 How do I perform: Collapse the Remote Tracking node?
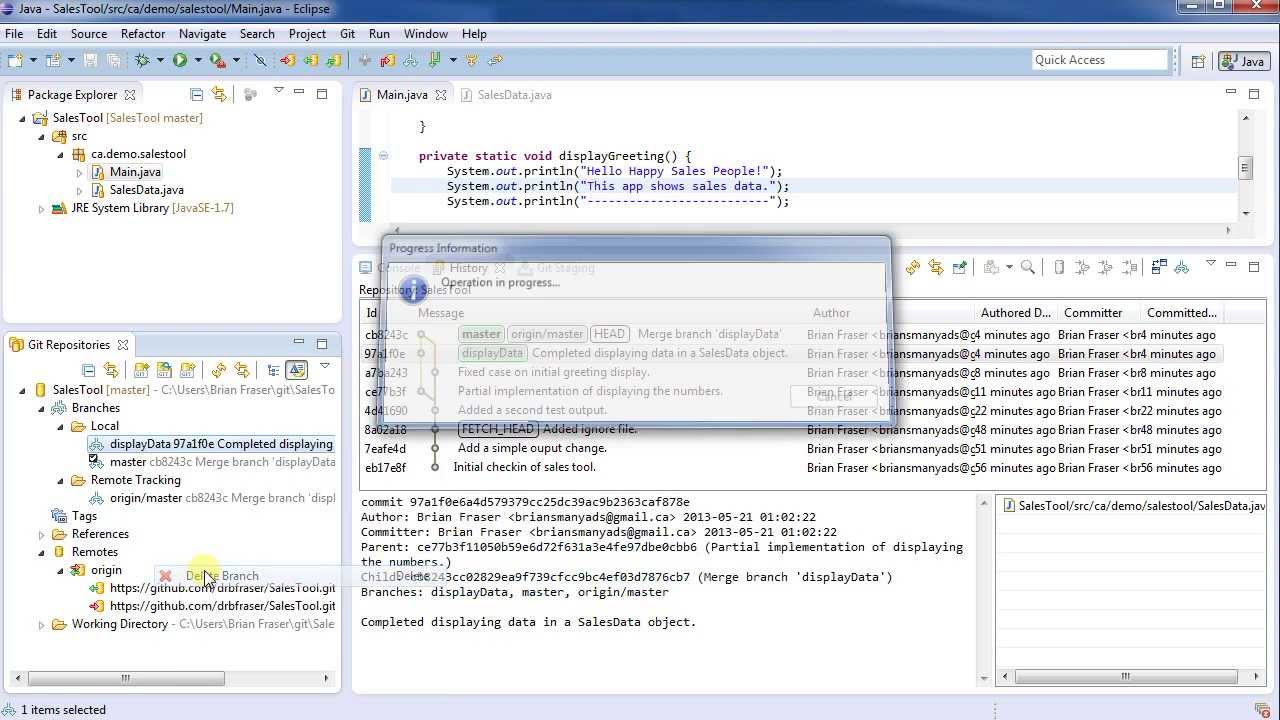(x=61, y=480)
